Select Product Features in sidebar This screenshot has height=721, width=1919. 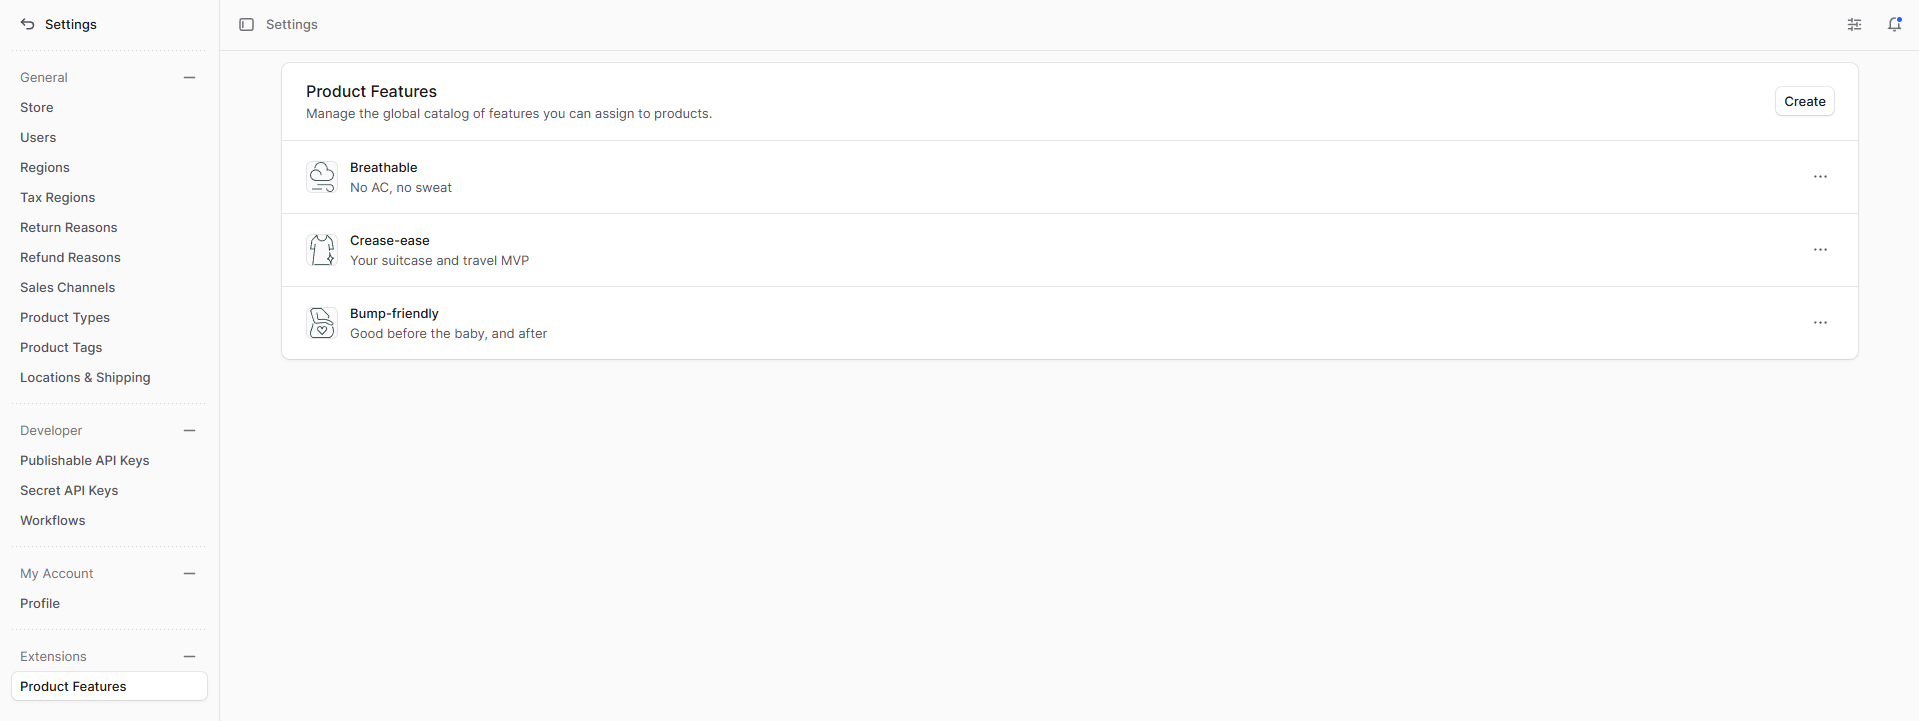point(109,686)
